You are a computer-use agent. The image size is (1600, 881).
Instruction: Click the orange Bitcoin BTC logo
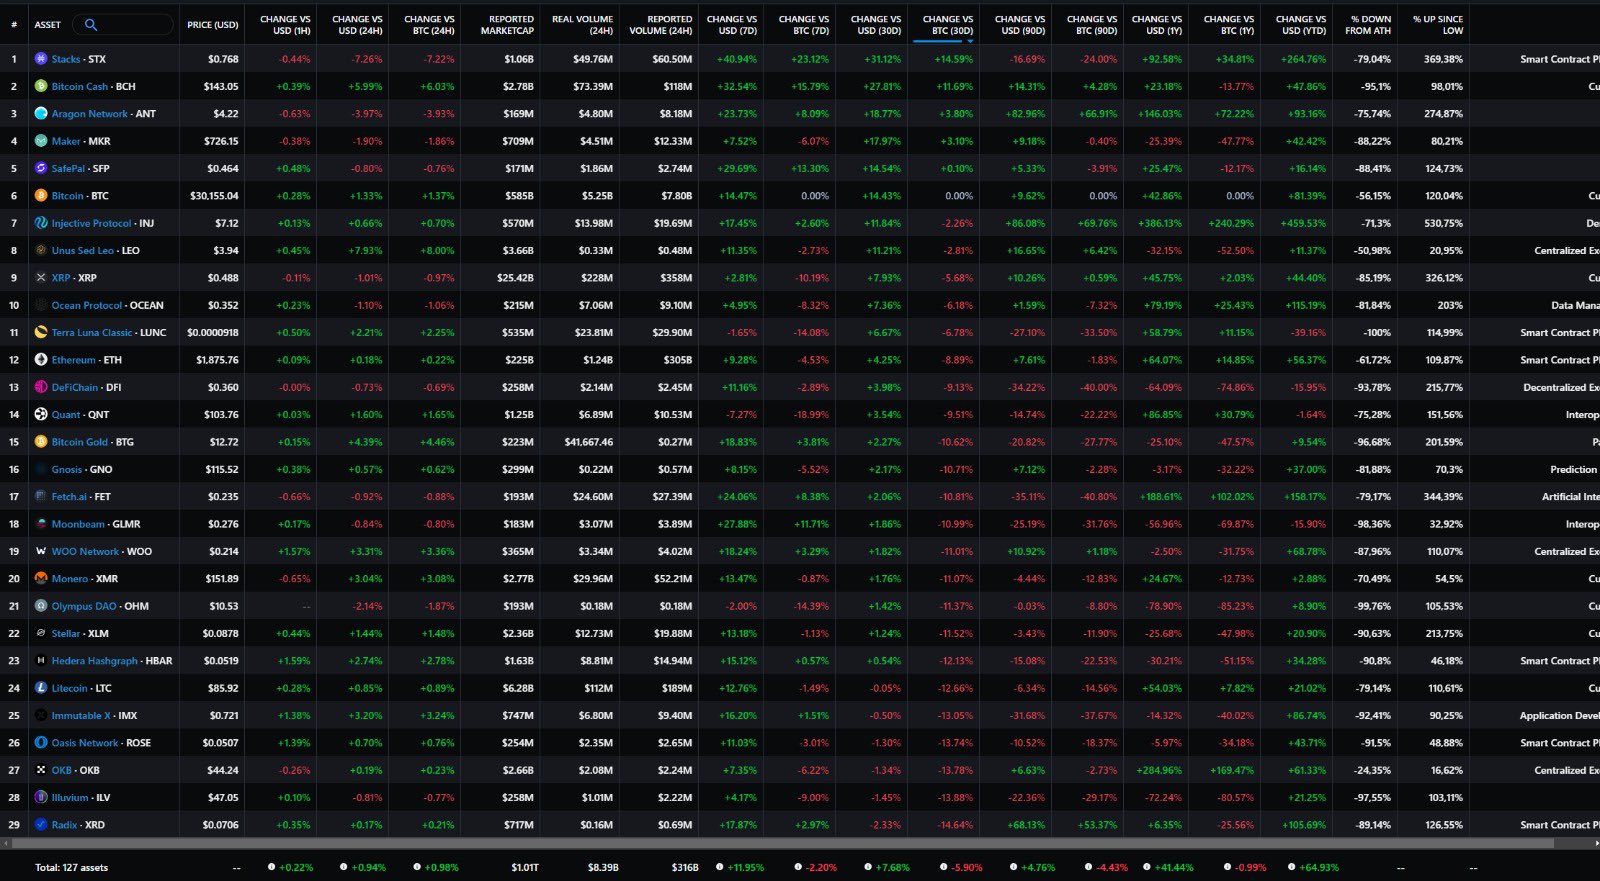point(41,196)
